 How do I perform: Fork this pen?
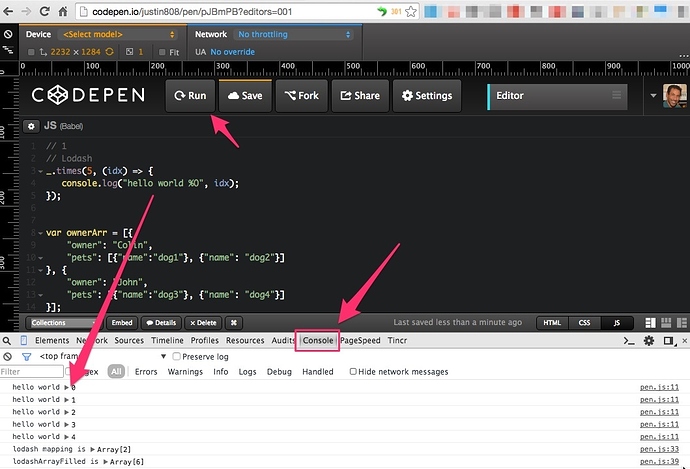pyautogui.click(x=301, y=95)
